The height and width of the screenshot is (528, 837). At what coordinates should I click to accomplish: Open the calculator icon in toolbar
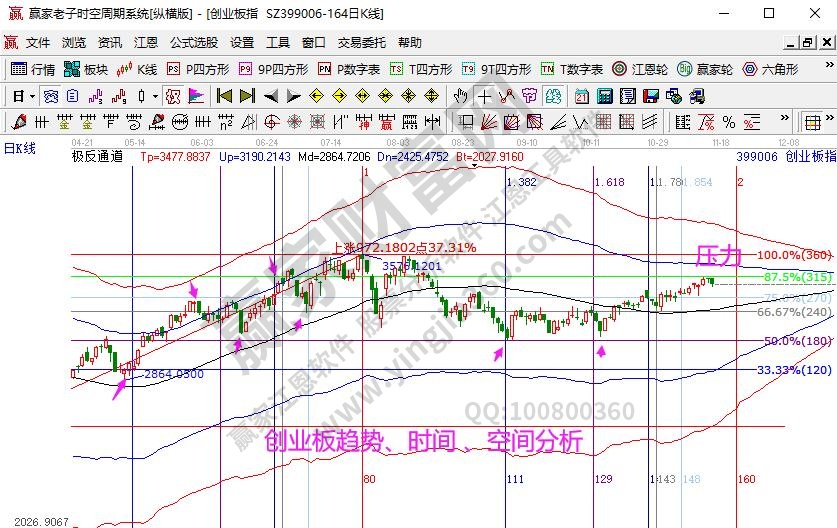pyautogui.click(x=604, y=96)
